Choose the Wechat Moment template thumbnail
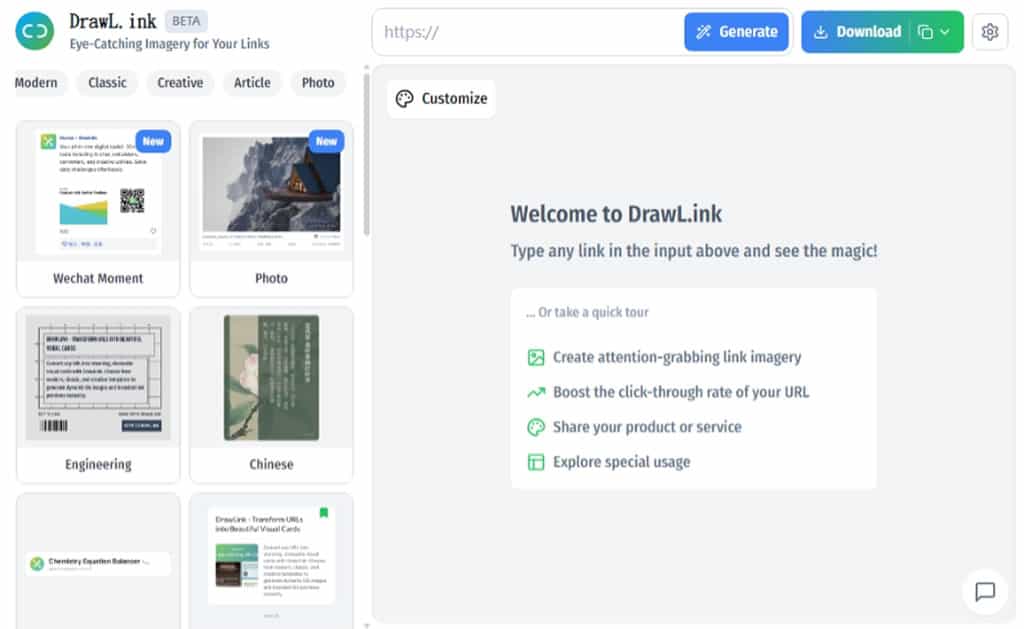Screen dimensions: 1024x629 pos(98,191)
